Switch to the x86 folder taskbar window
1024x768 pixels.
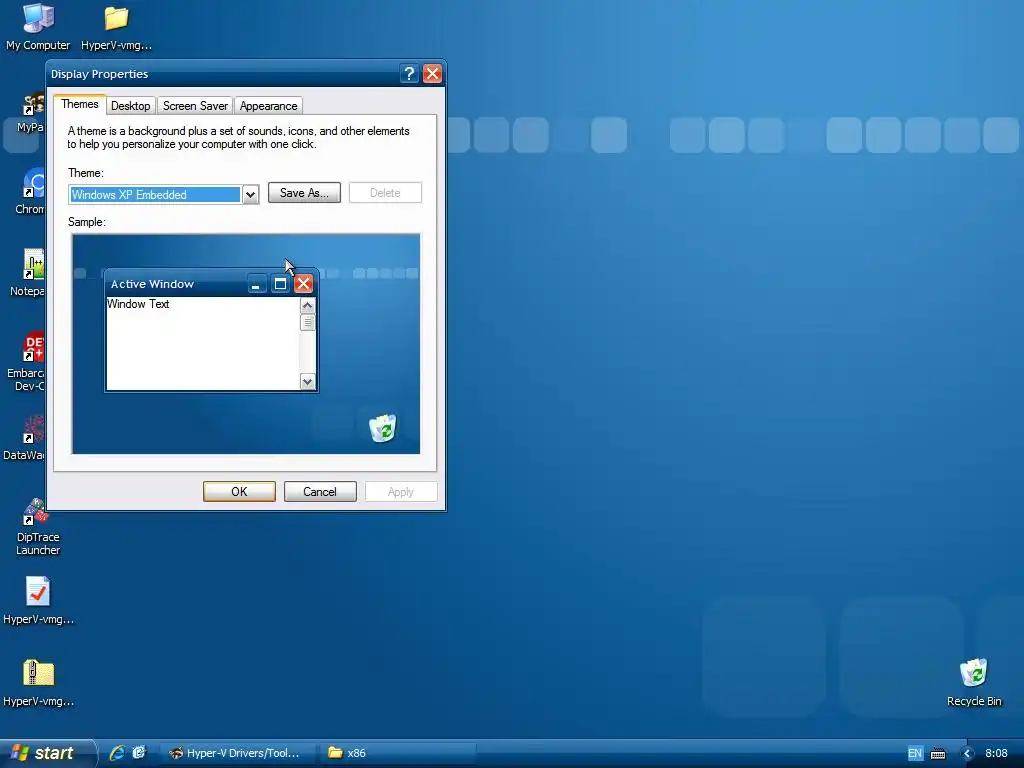coord(396,753)
